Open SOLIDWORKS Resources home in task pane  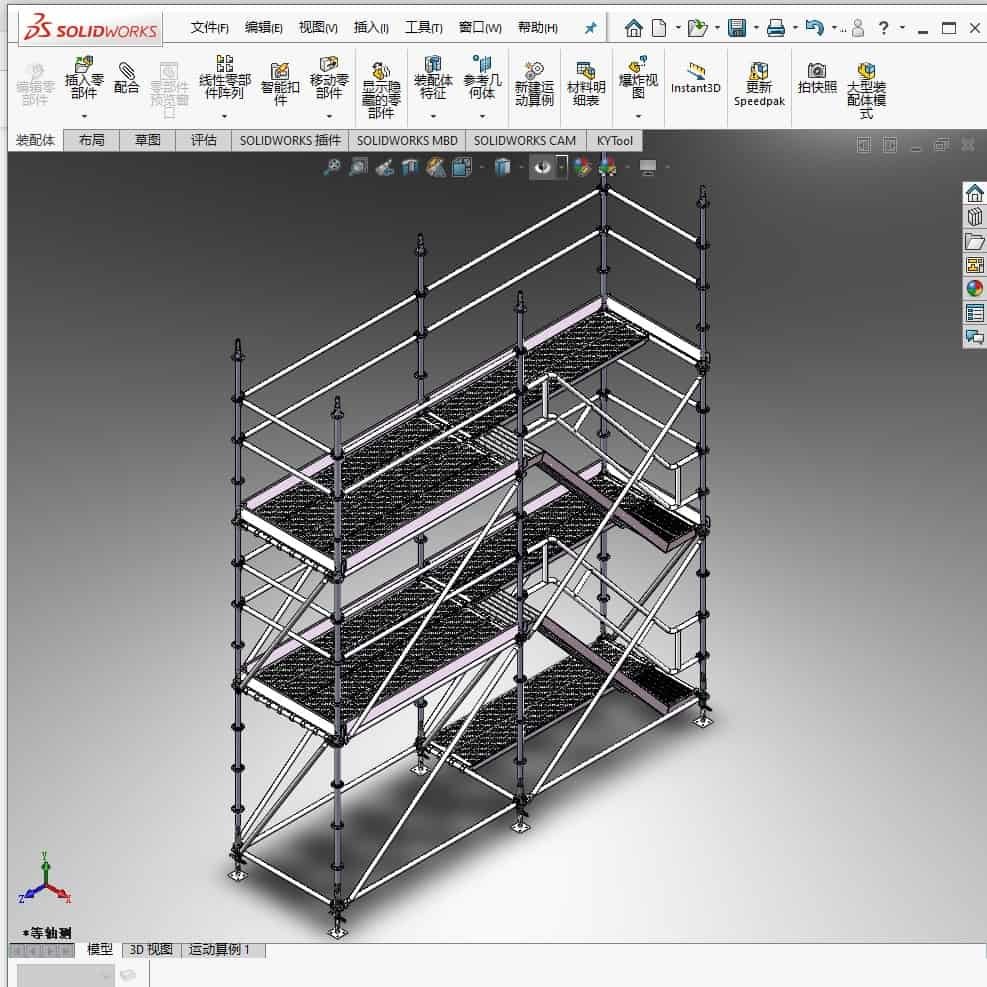974,193
